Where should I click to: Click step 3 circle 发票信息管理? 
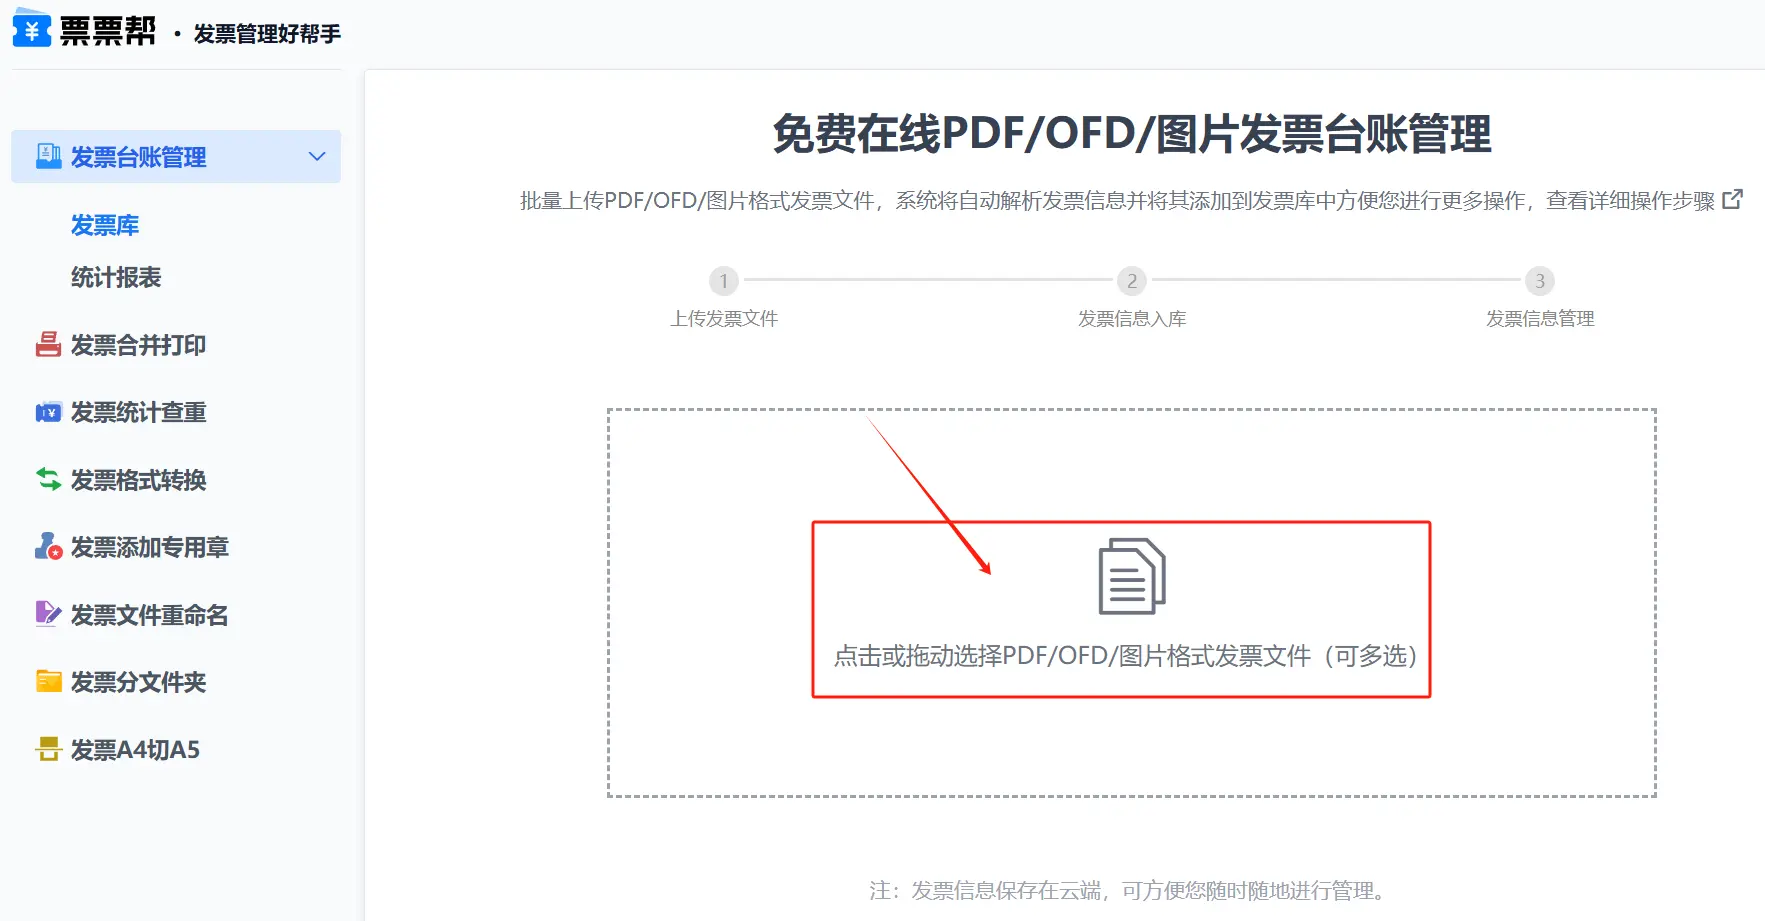coord(1539,281)
